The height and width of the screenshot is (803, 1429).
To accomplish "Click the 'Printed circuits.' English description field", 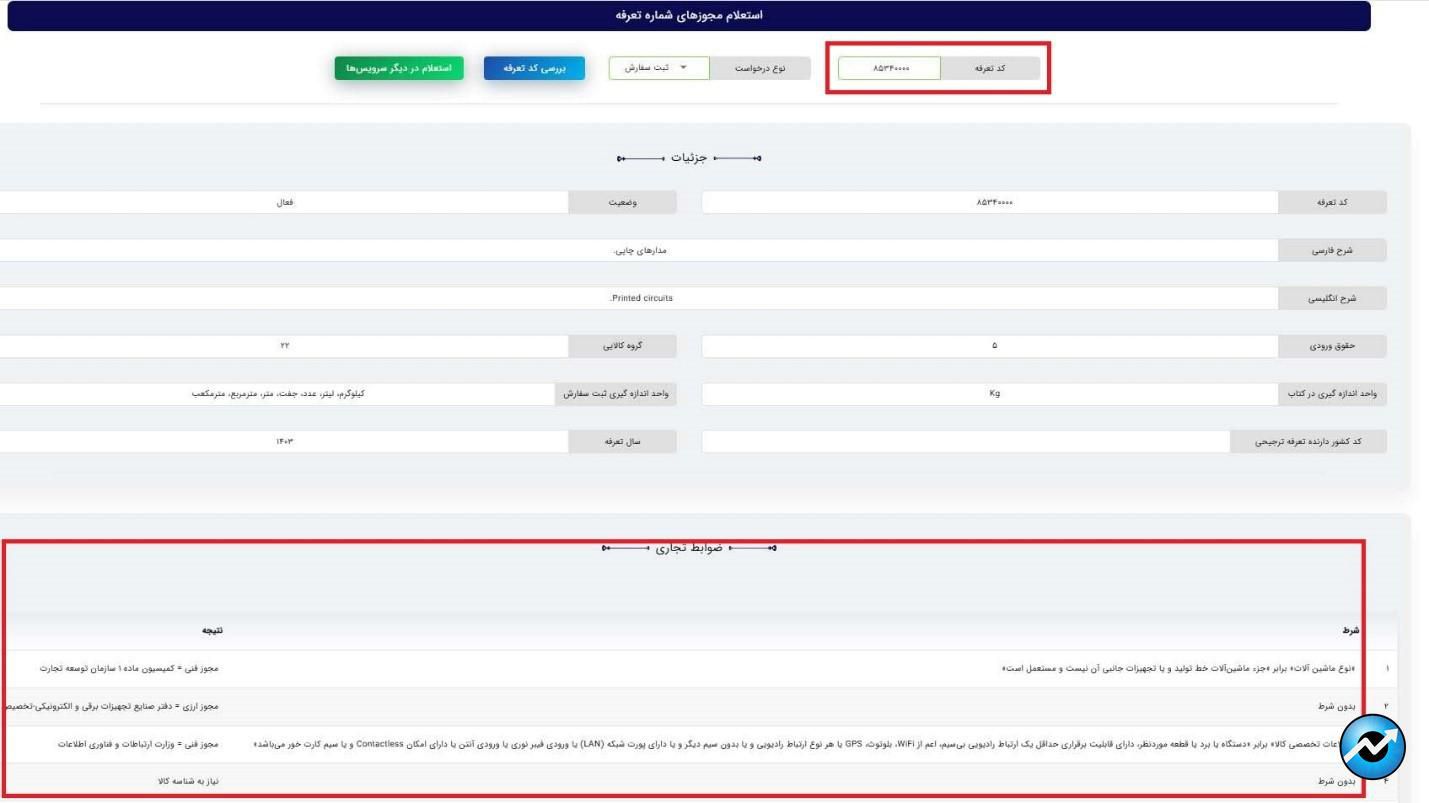I will click(639, 298).
